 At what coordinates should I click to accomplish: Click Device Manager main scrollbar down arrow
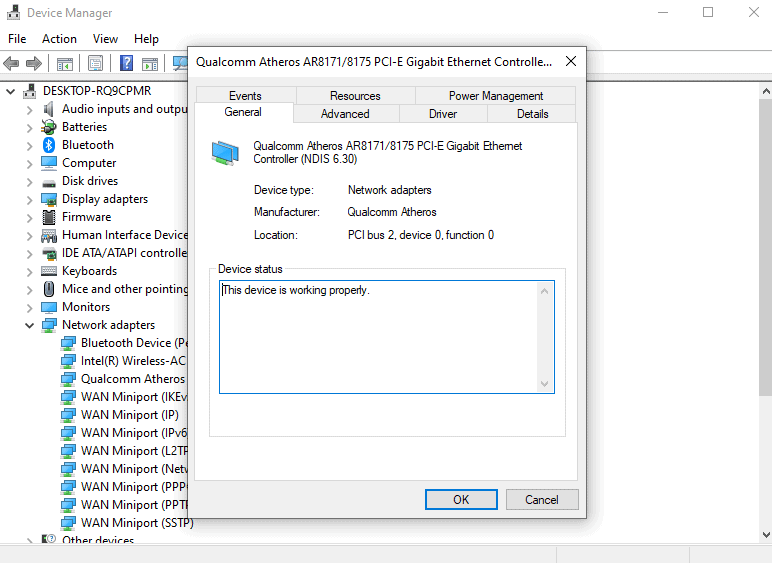(x=766, y=534)
